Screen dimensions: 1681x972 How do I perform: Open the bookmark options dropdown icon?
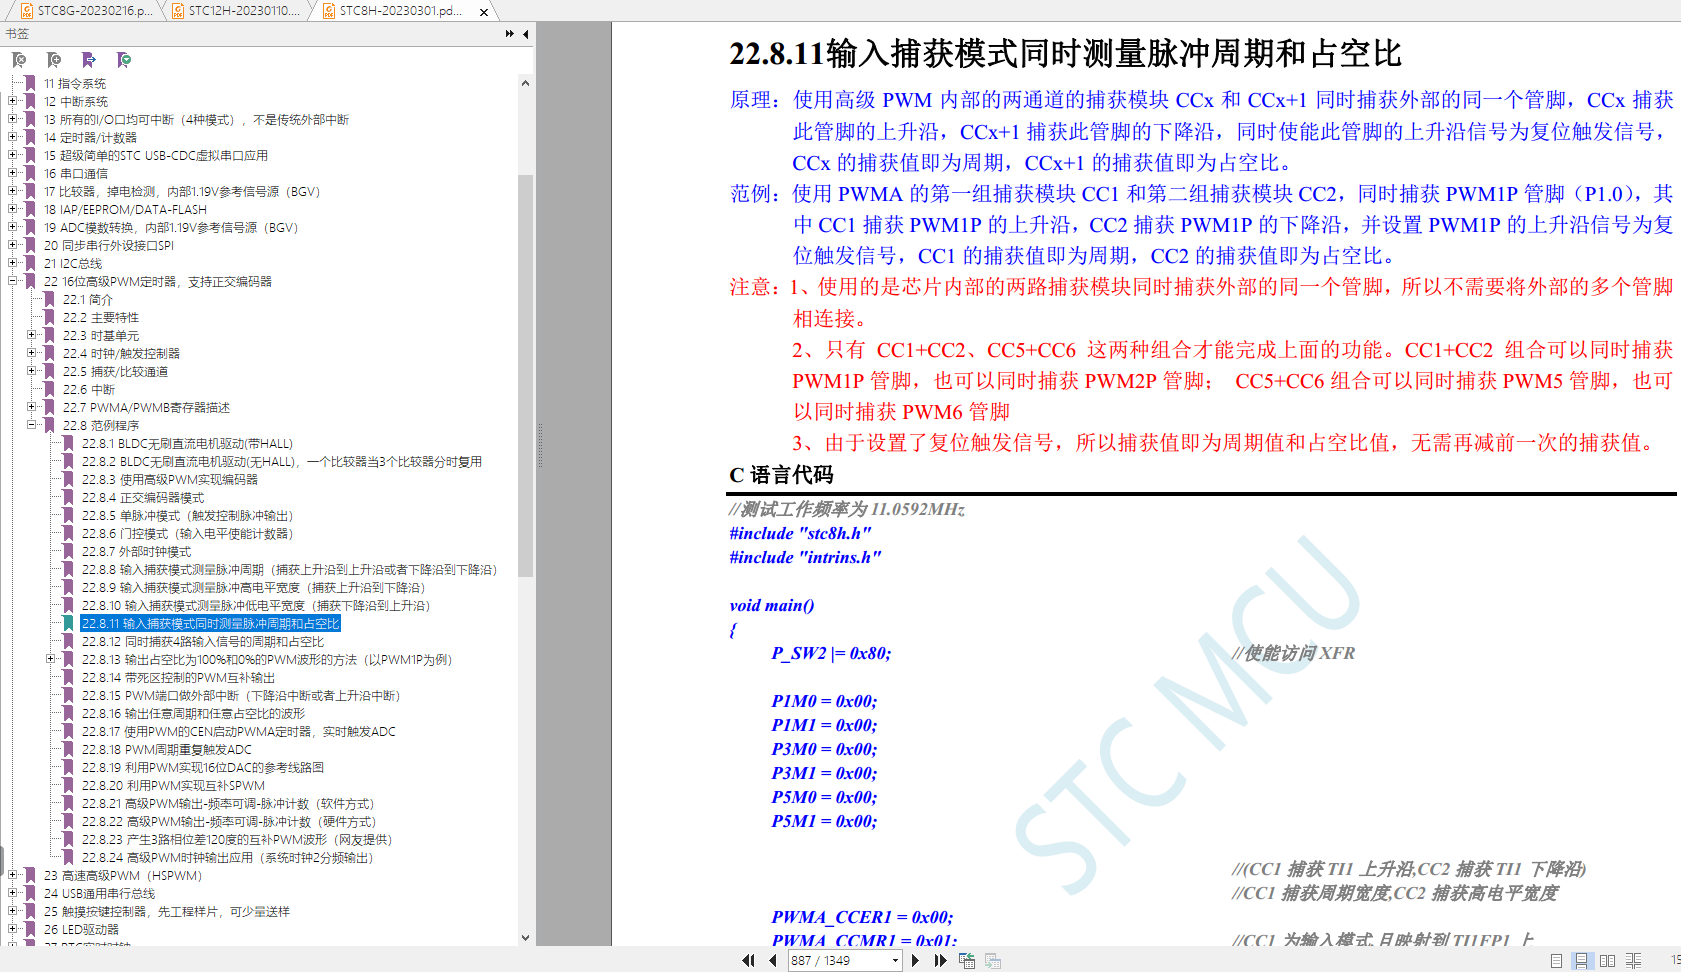point(124,60)
